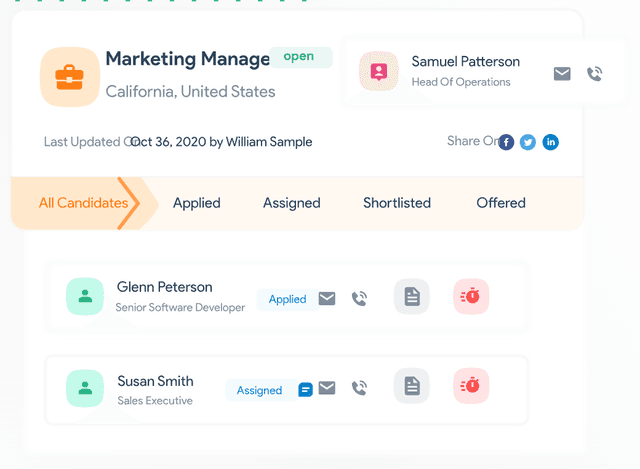The width and height of the screenshot is (640, 469).
Task: Click the green open status badge
Action: tap(299, 57)
